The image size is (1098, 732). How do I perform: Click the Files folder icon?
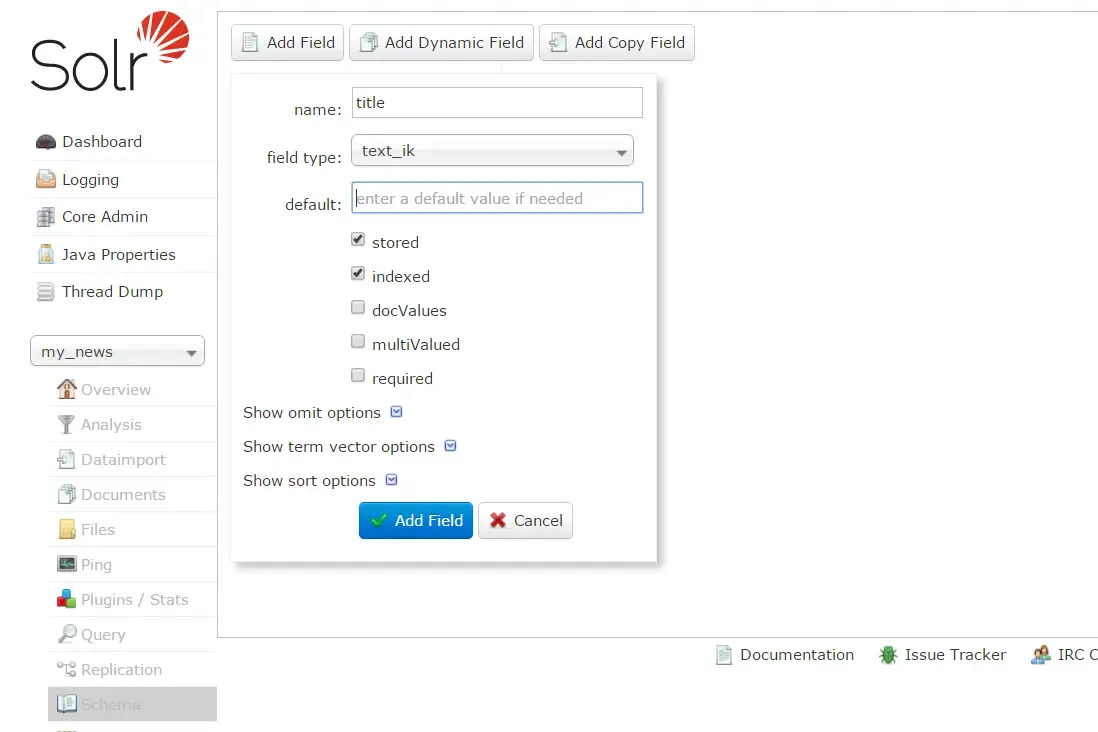coord(67,530)
